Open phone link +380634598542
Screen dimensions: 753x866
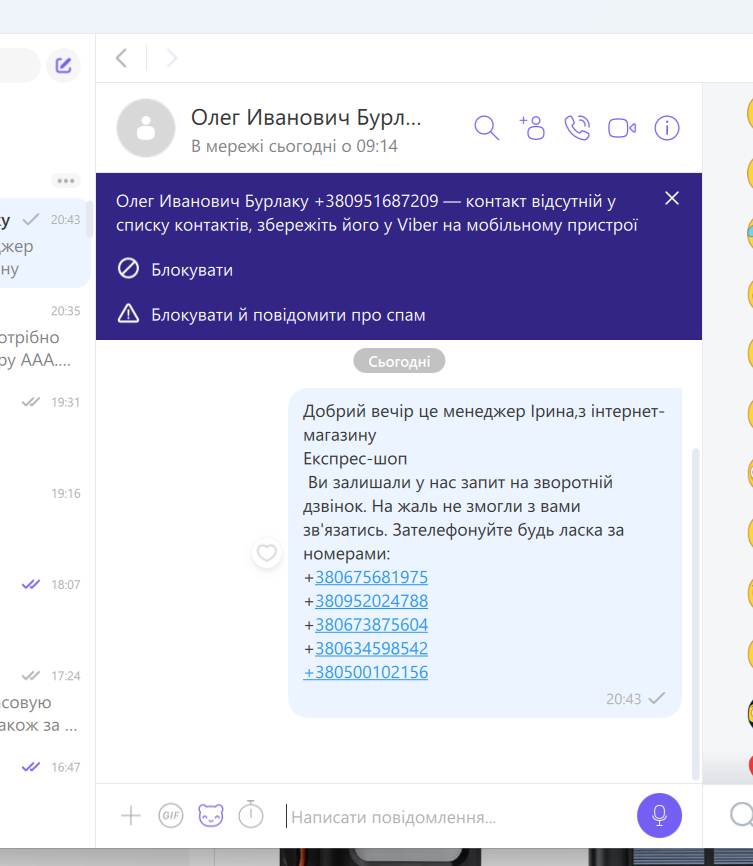pos(371,648)
